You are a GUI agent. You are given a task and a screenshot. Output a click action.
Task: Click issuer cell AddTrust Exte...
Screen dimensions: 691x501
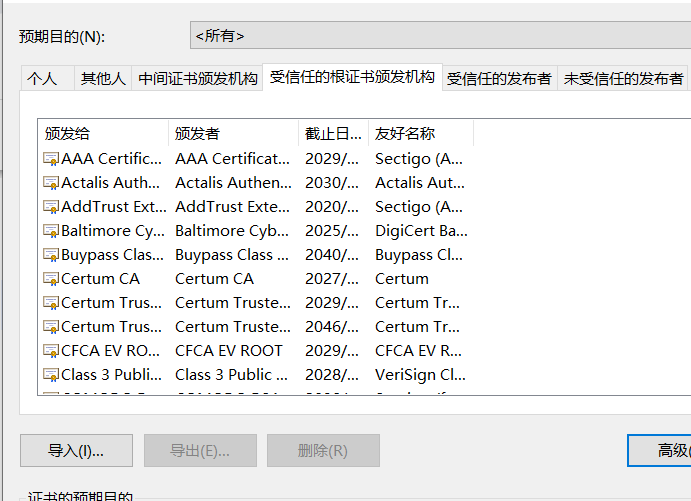point(233,207)
